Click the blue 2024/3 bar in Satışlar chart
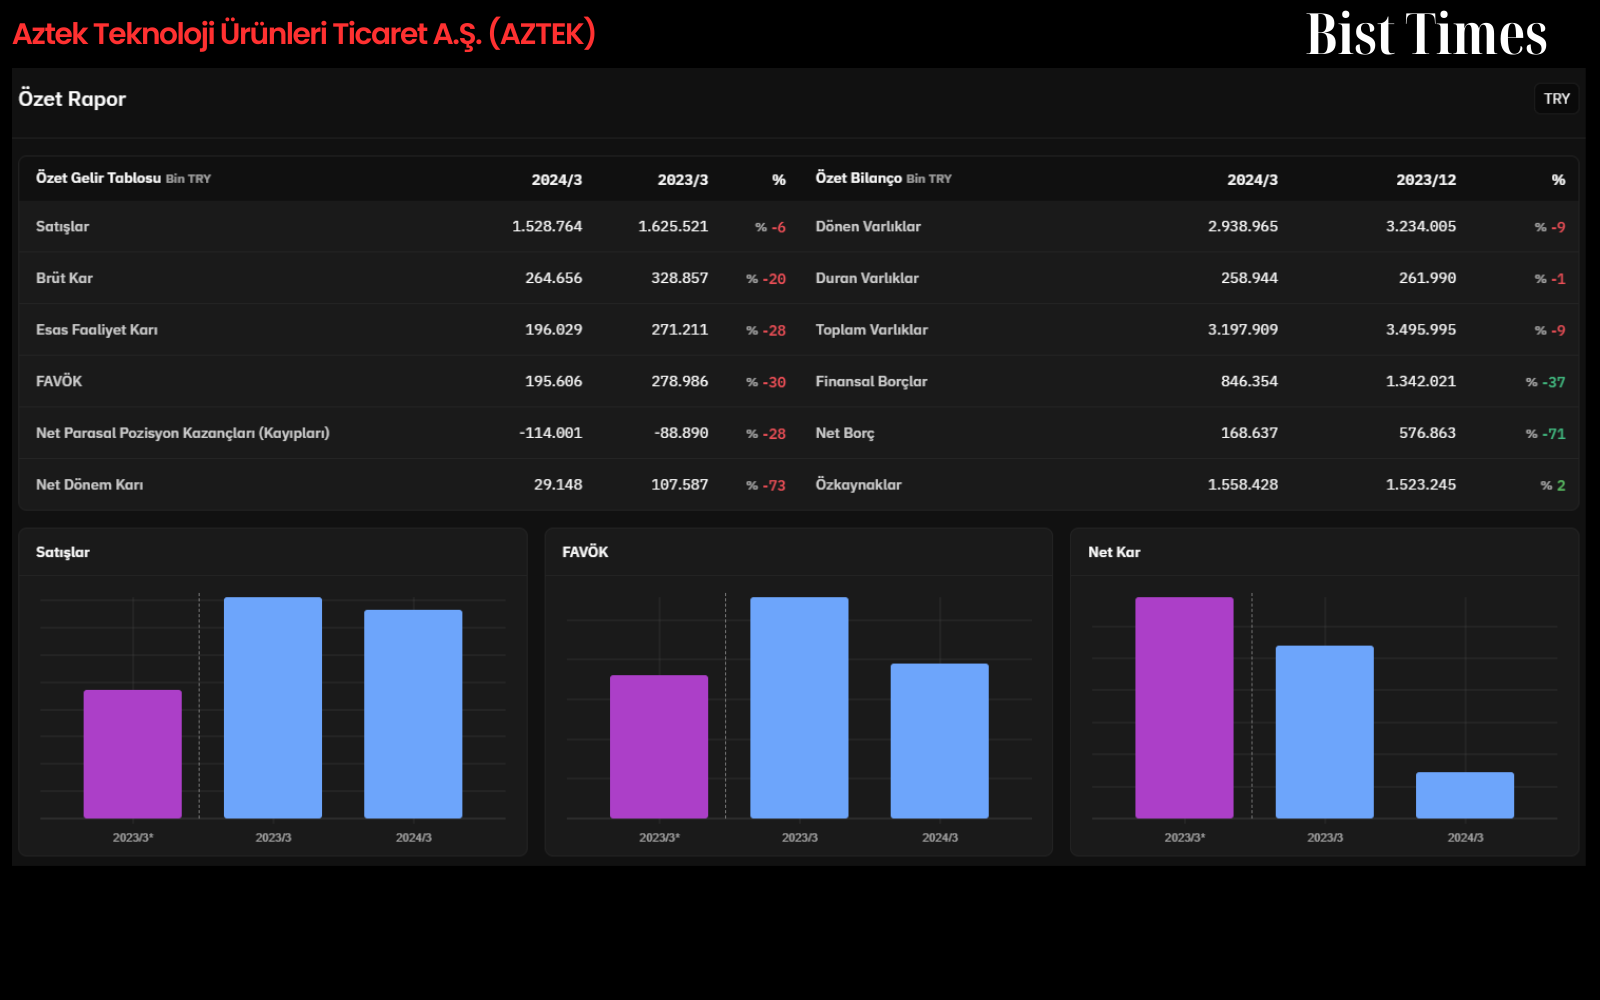 point(413,714)
